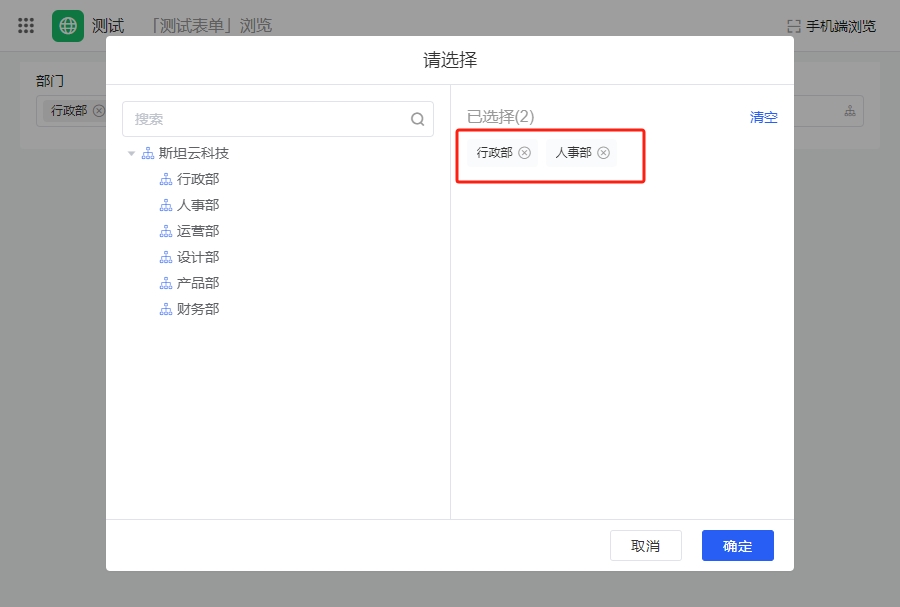Focus the 搜索 input field

(278, 119)
